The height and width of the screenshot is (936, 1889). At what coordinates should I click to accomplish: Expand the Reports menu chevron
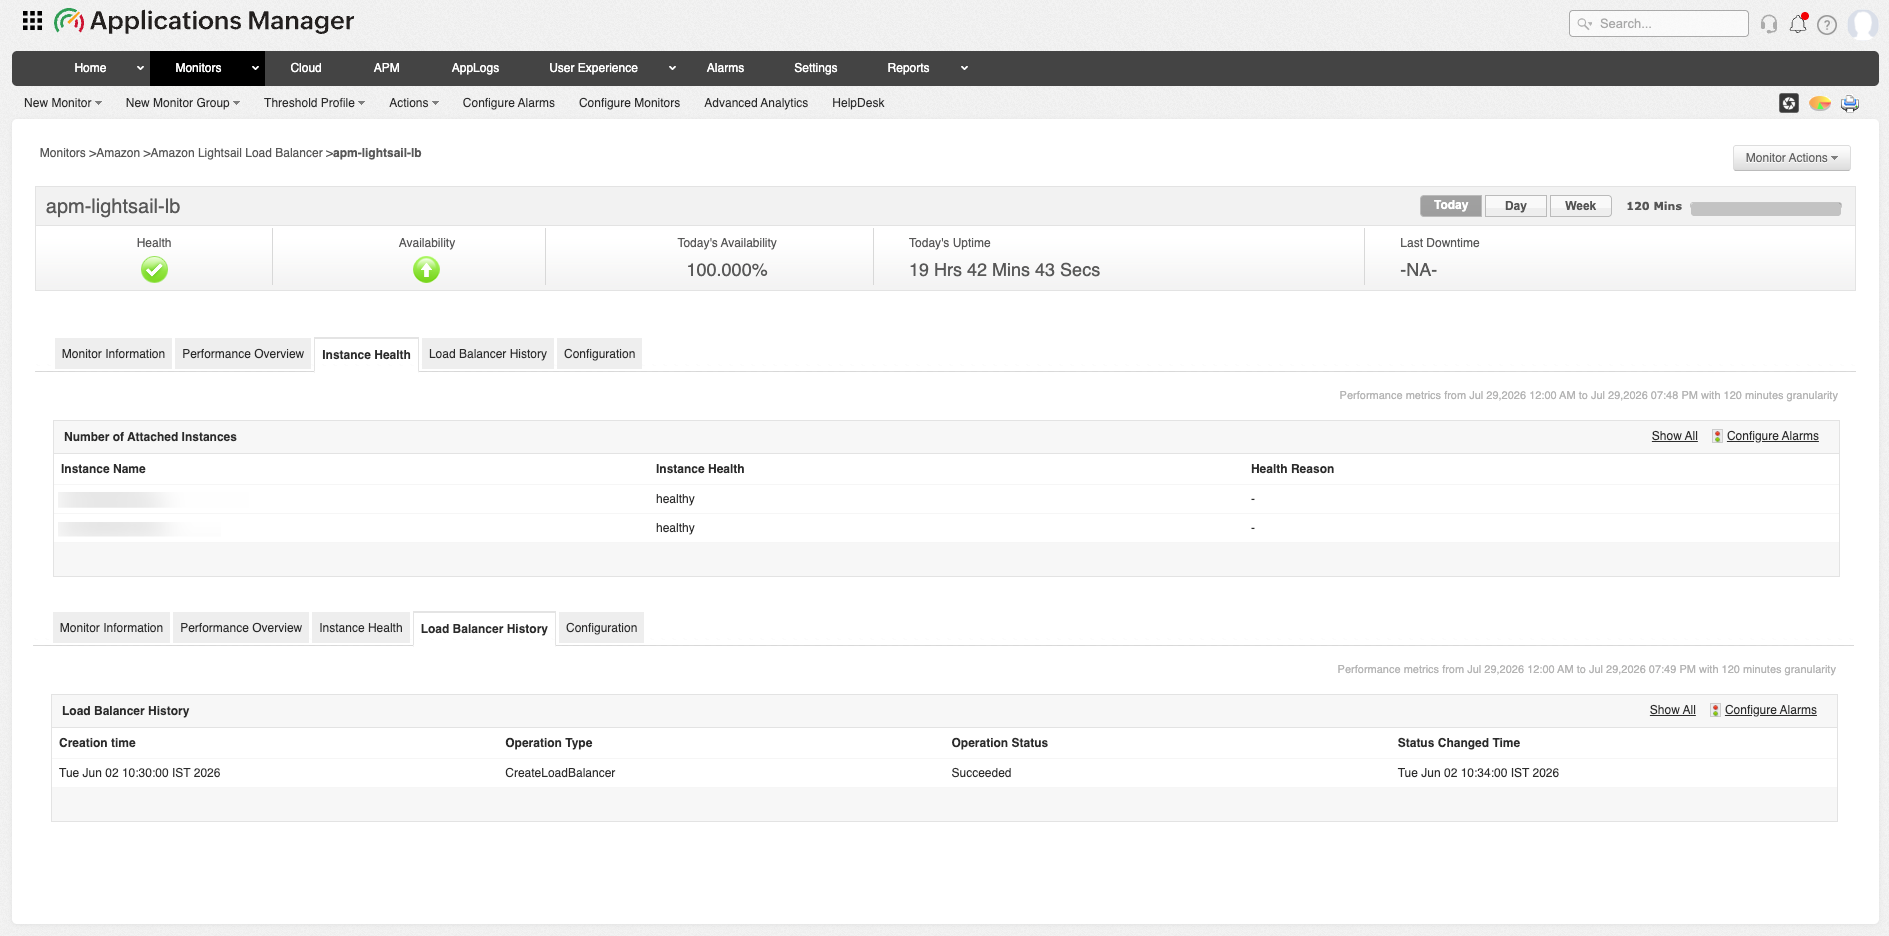964,68
